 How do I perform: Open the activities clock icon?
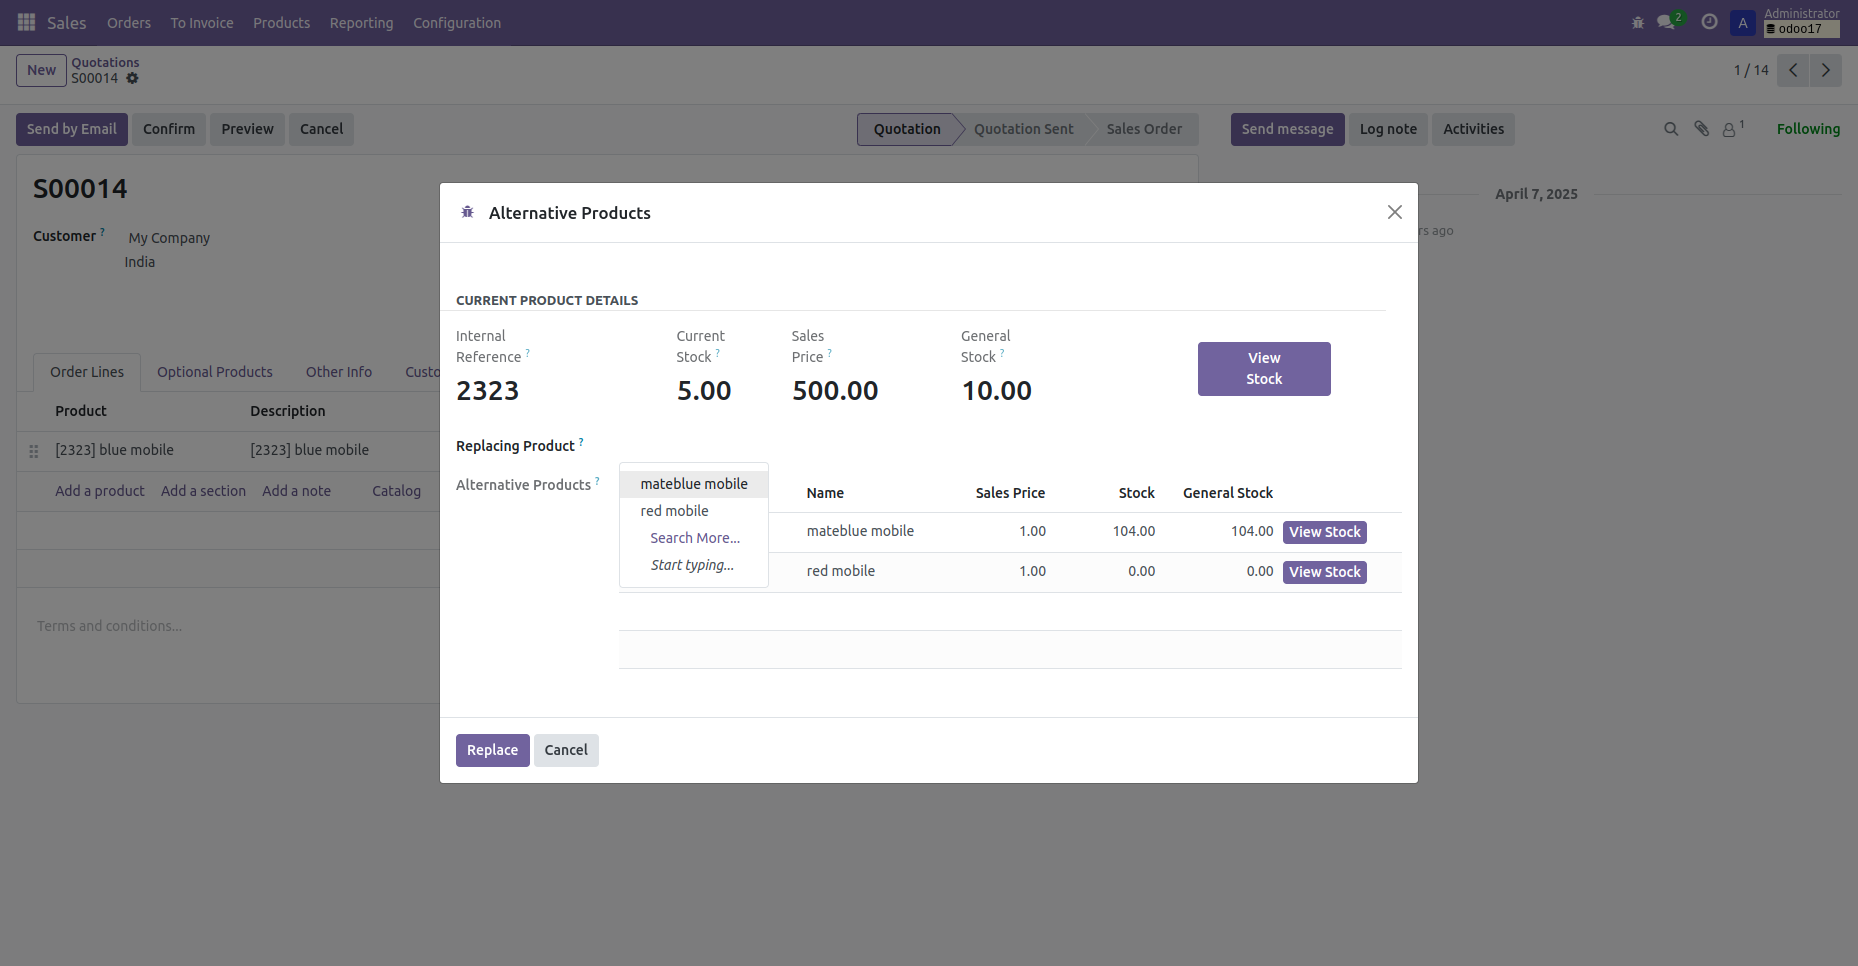[1709, 22]
